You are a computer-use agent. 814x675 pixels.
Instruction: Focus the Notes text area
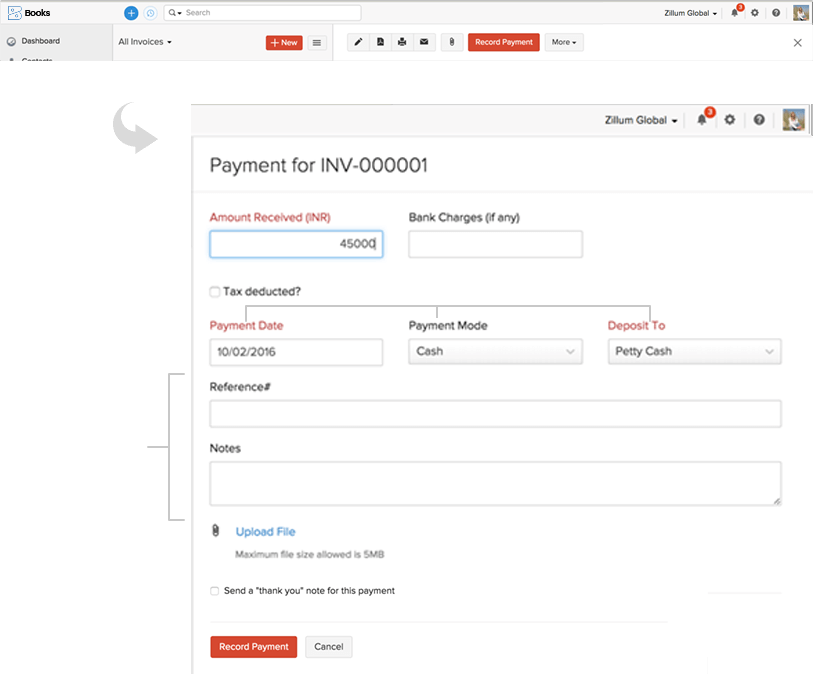pyautogui.click(x=495, y=483)
